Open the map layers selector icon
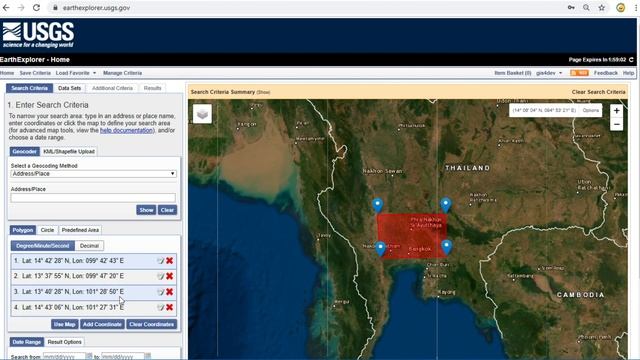This screenshot has height=360, width=640. click(x=202, y=113)
